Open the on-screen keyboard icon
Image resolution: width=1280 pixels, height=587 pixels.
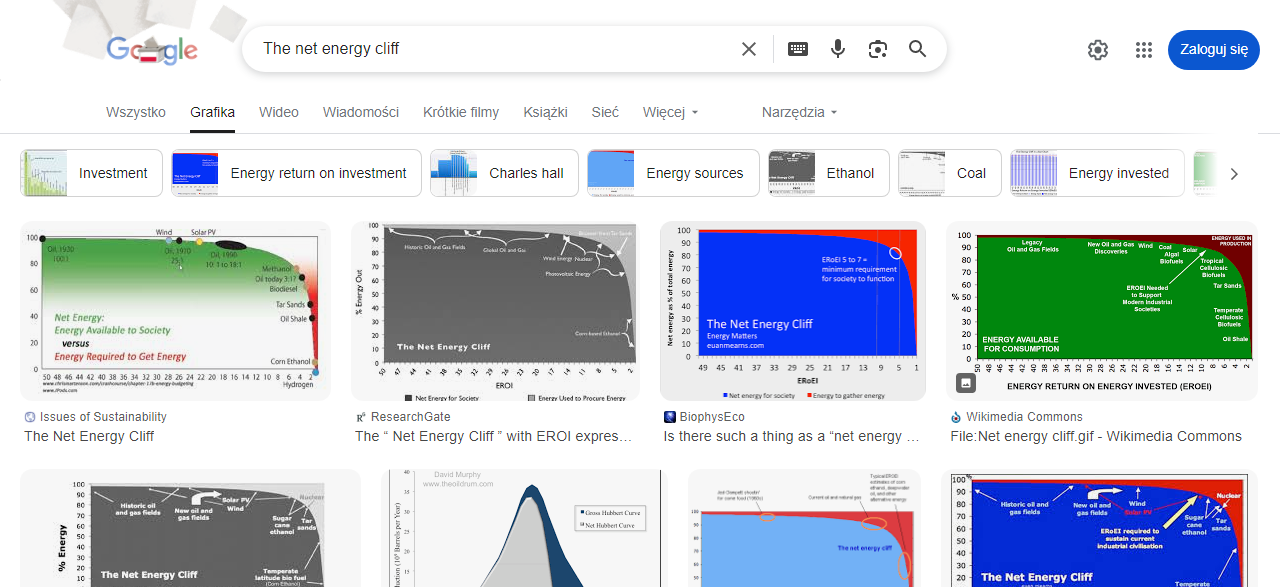(797, 49)
